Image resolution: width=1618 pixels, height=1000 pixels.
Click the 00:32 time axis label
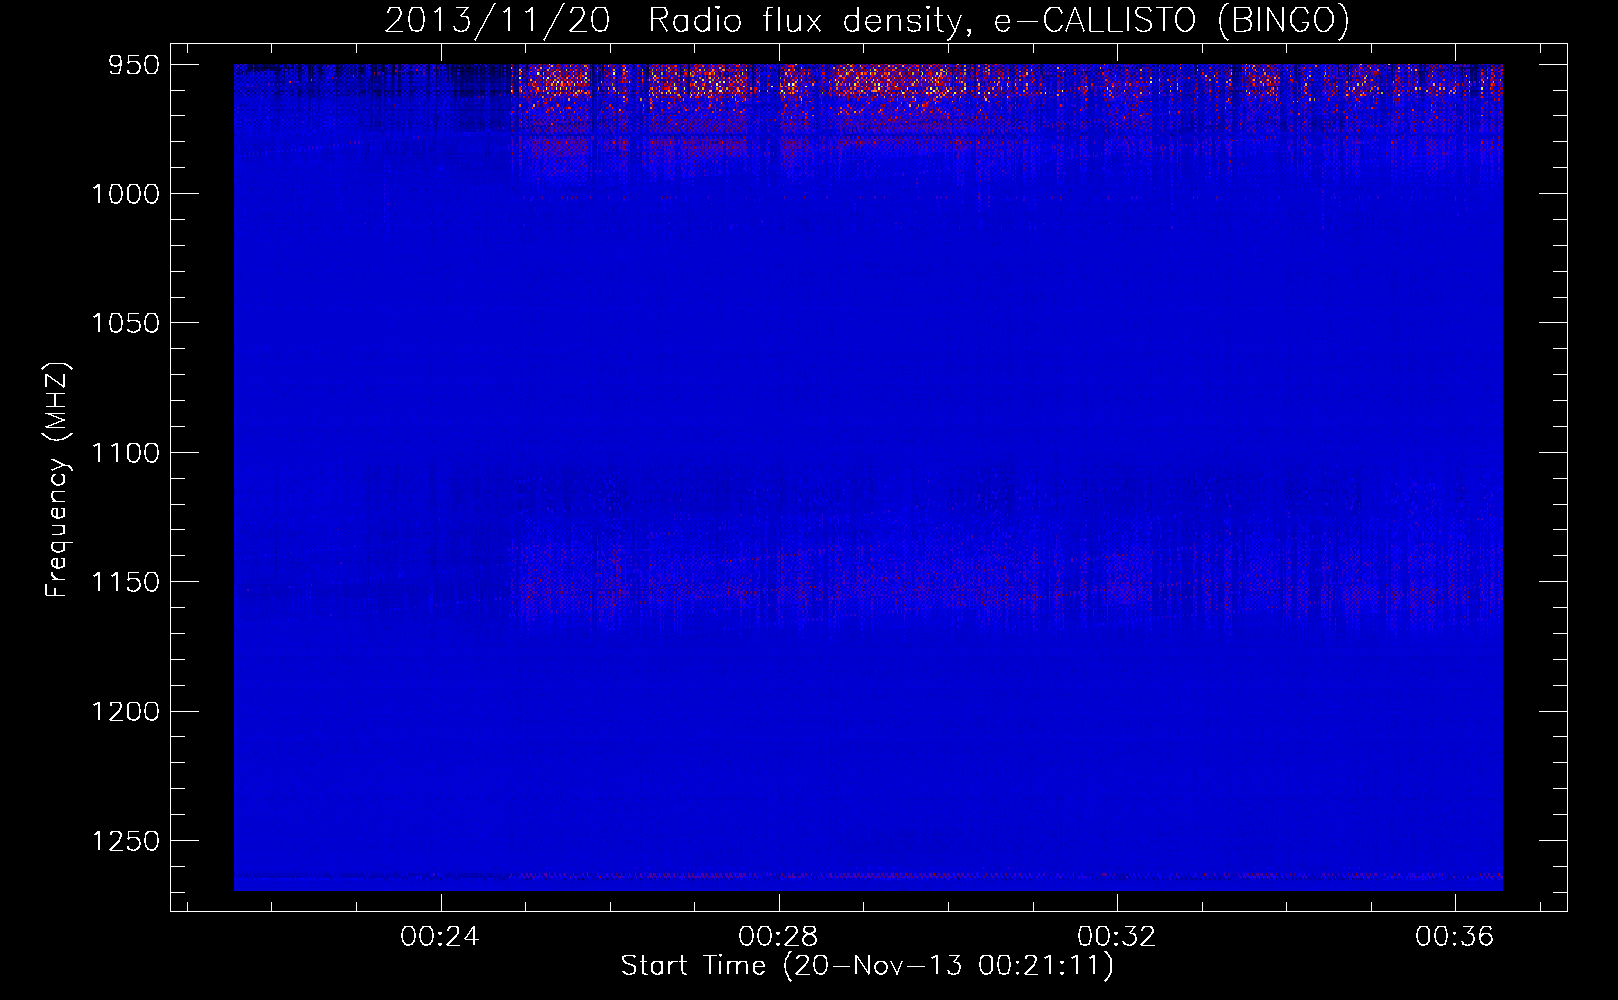click(1116, 936)
